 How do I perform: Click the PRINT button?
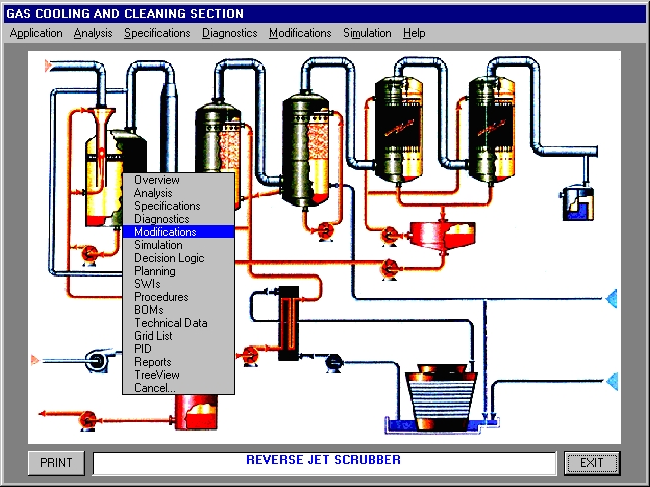coord(56,463)
